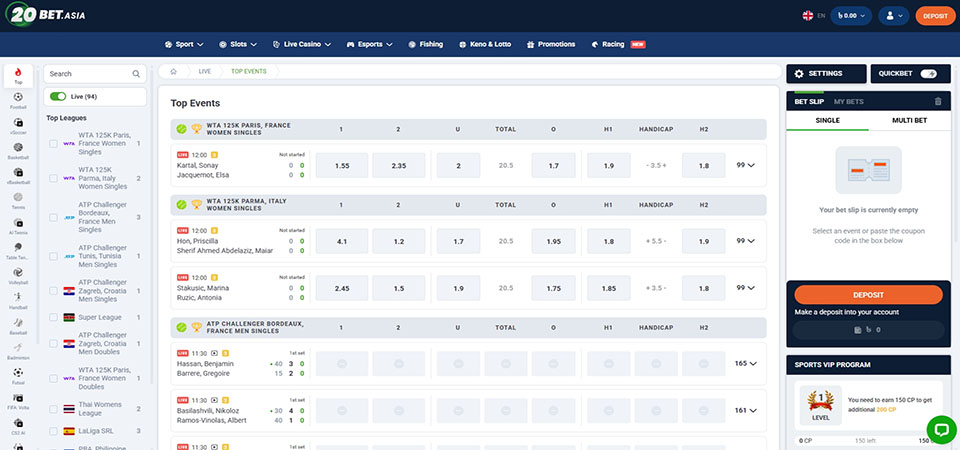Viewport: 960px width, 450px height.
Task: Clear bet slip with trash icon
Action: click(x=938, y=102)
